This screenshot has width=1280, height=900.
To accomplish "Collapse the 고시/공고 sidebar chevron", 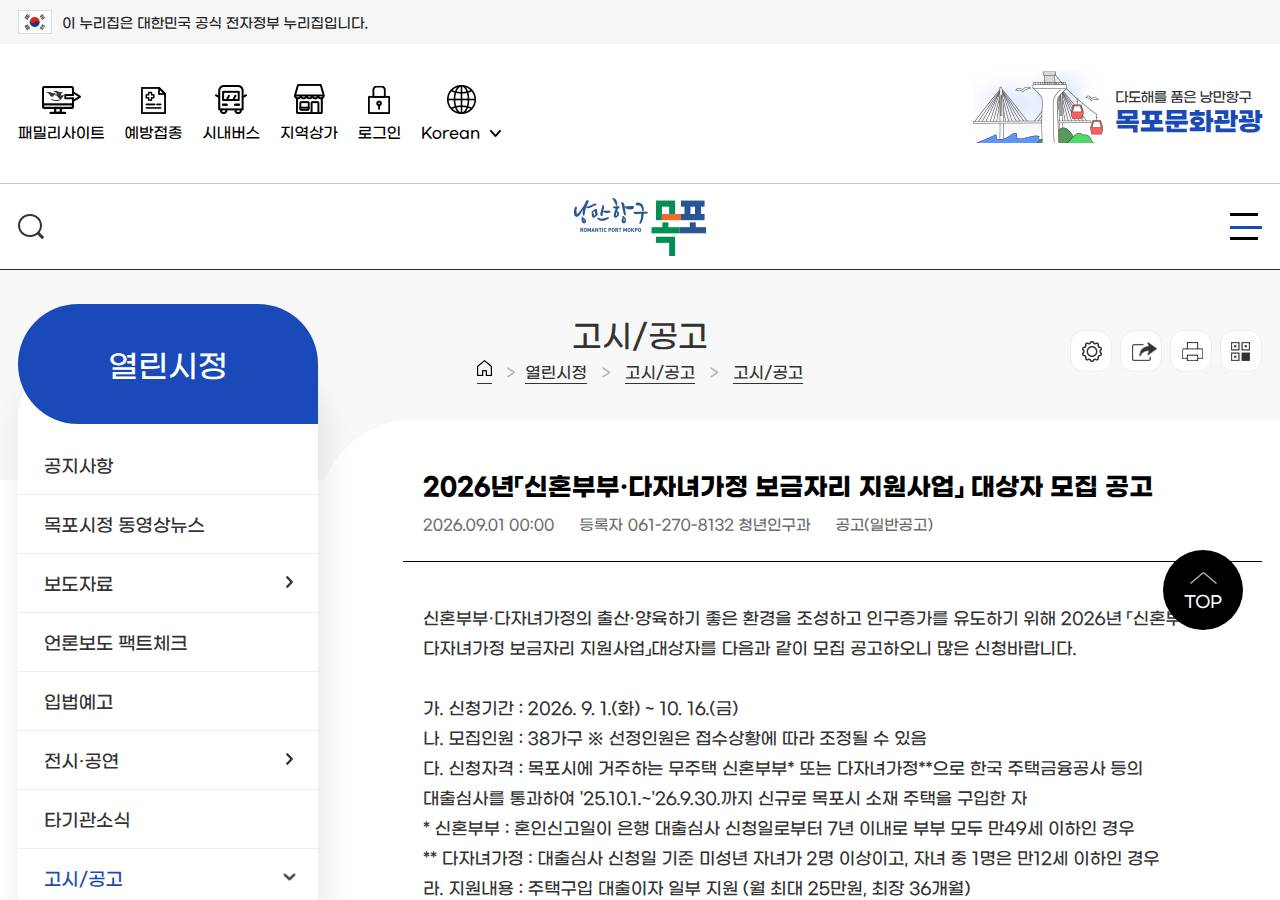I will point(289,877).
